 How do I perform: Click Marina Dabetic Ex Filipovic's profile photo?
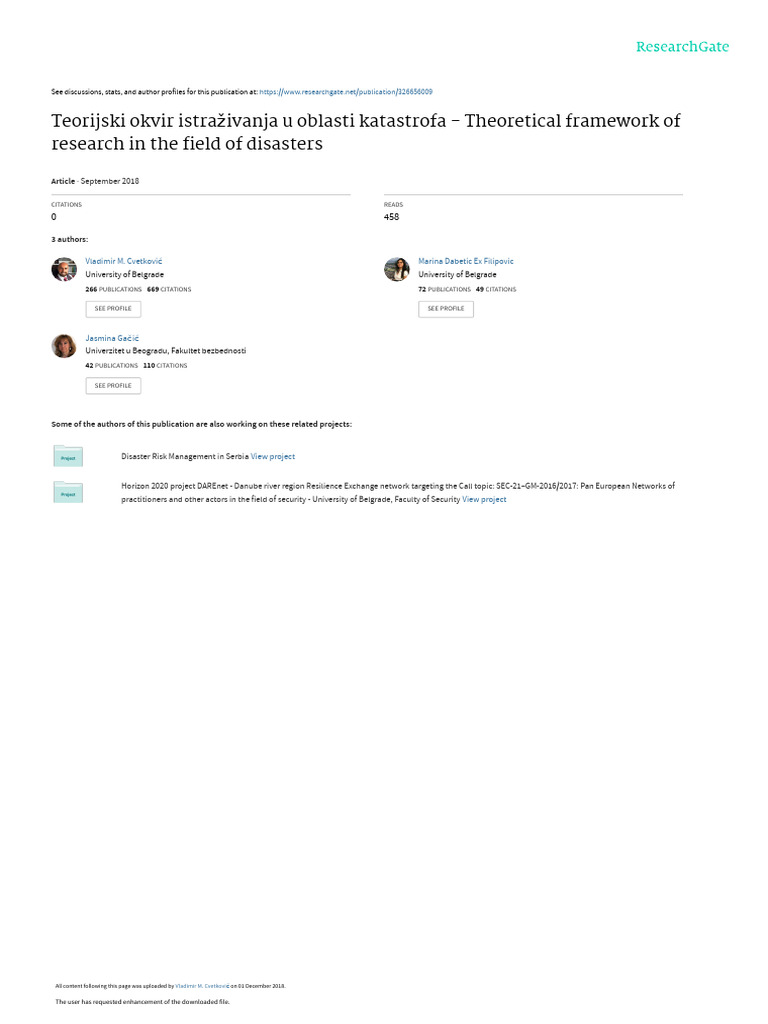(397, 269)
